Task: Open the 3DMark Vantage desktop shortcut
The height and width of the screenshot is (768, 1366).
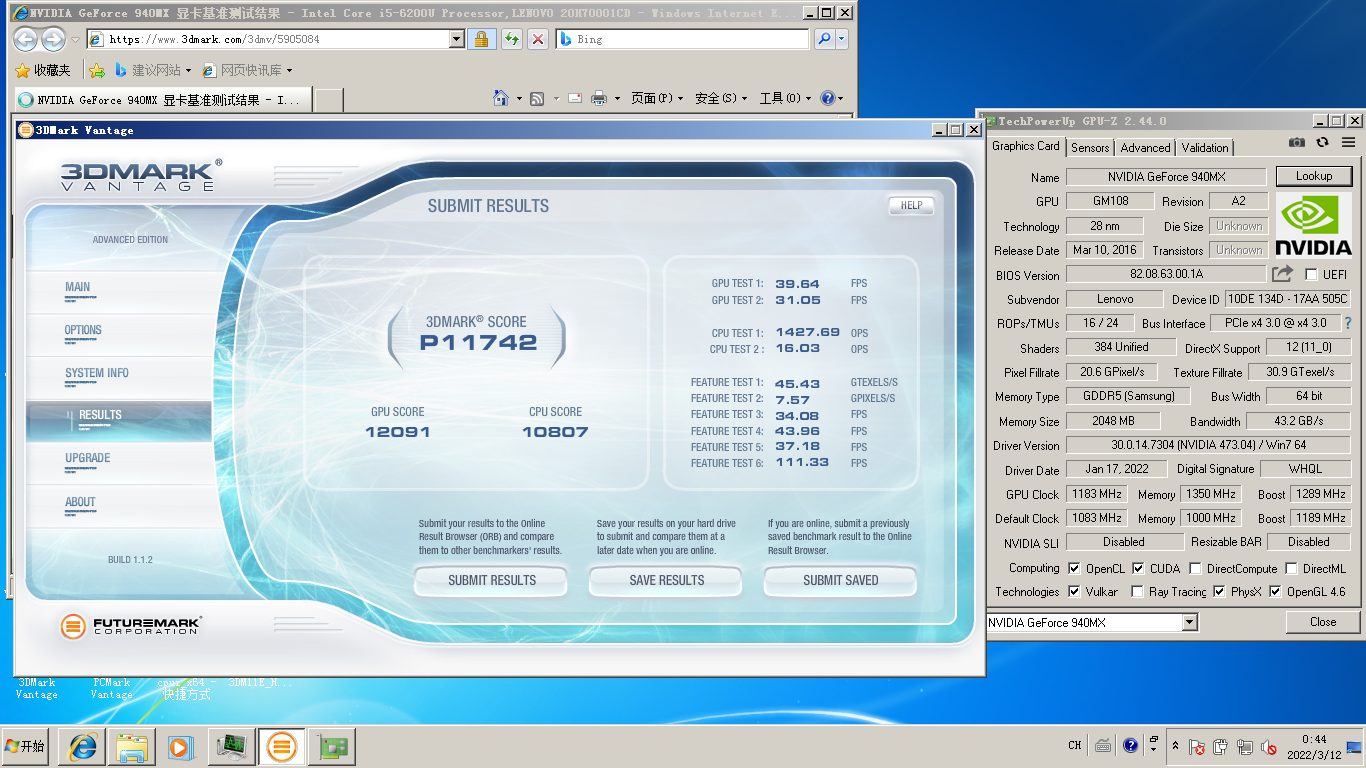Action: 37,688
